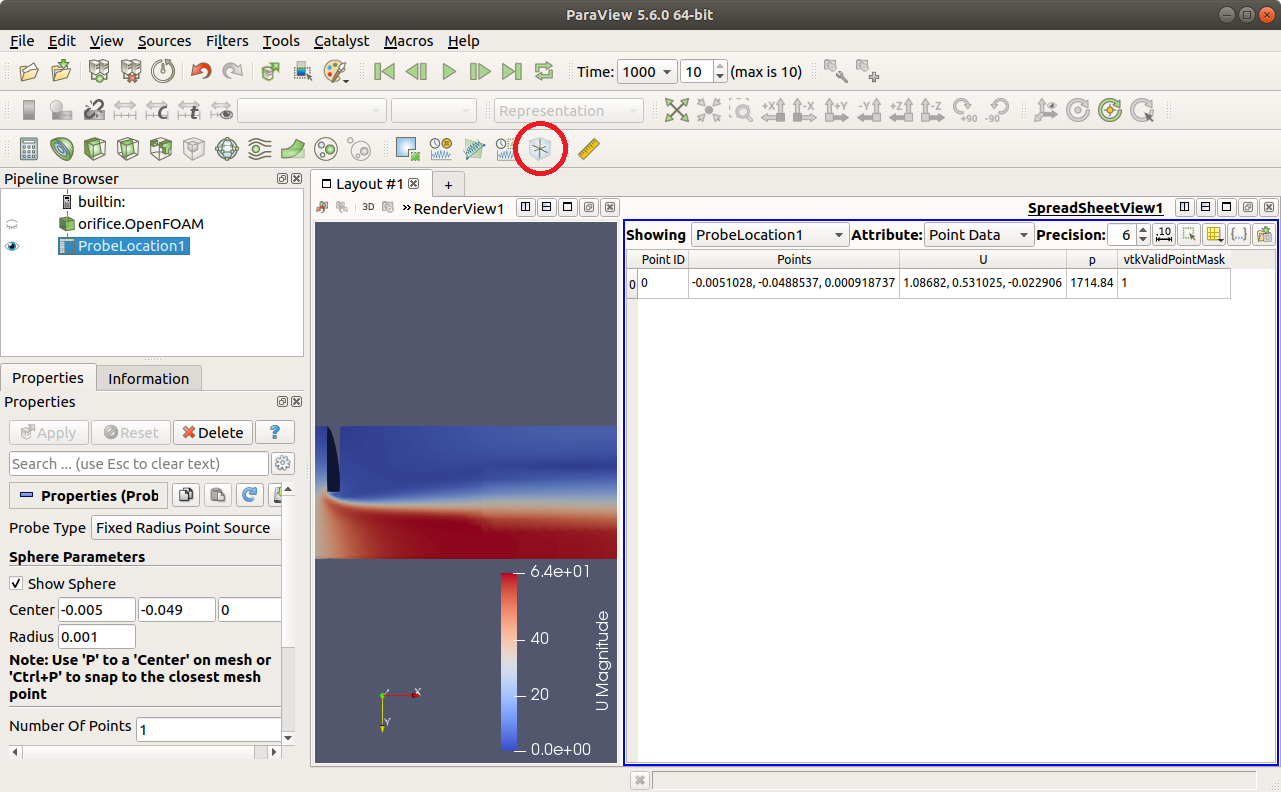The height and width of the screenshot is (792, 1281).
Task: Click the Play animation button
Action: tap(449, 72)
